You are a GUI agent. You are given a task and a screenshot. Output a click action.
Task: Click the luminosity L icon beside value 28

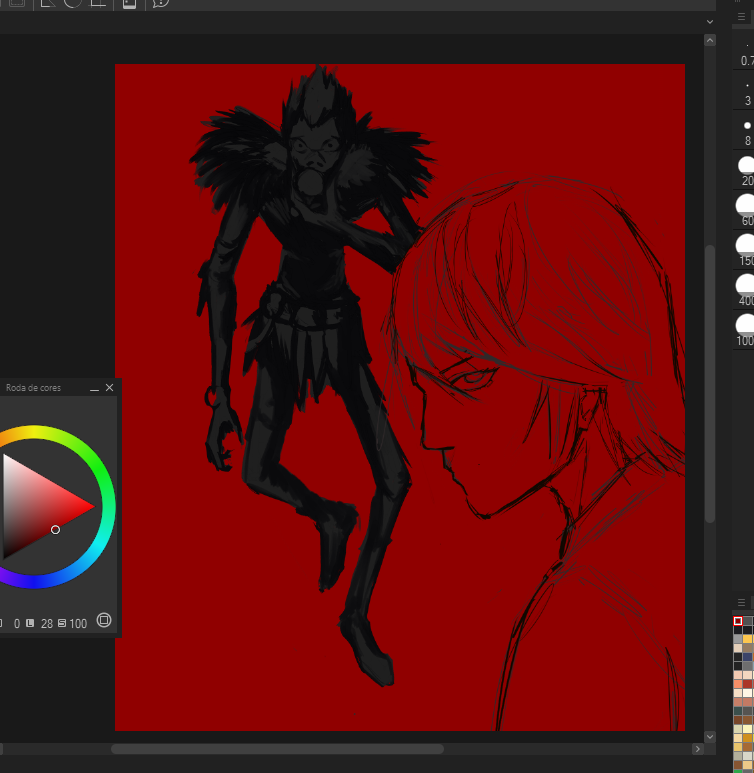30,623
